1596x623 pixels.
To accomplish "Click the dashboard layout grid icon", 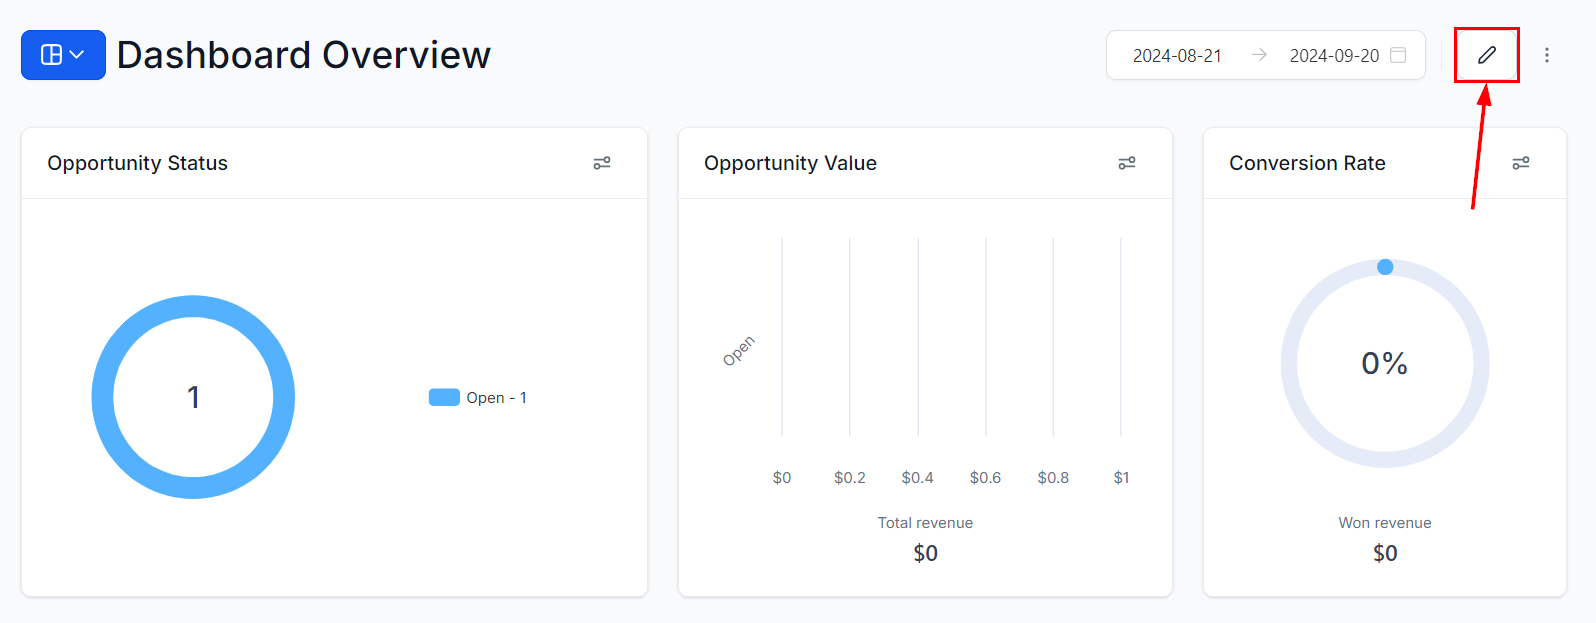I will tap(51, 55).
